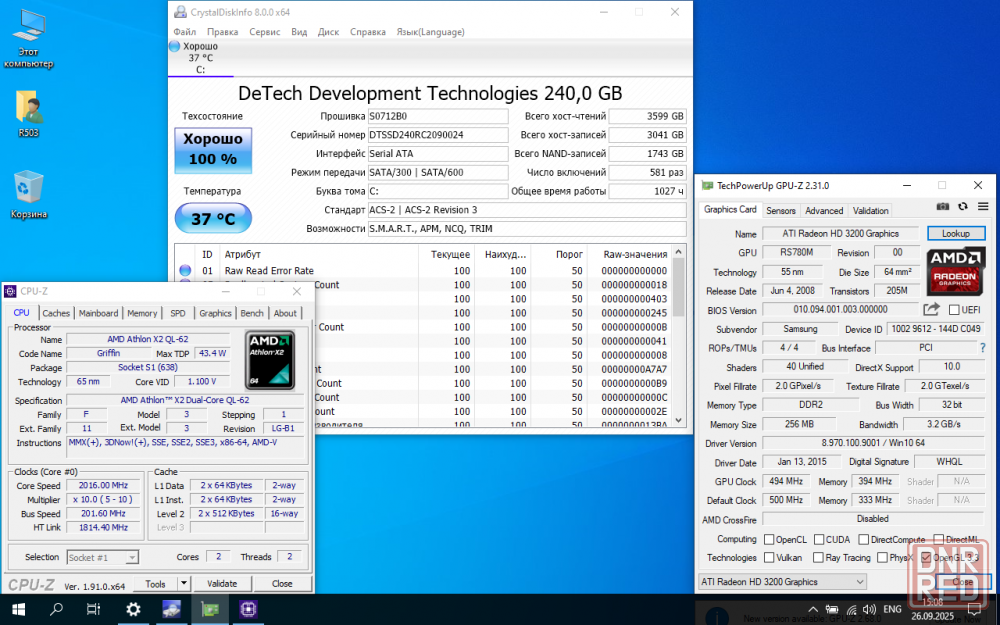
Task: Toggle the Vulkan checkbox
Action: pyautogui.click(x=769, y=558)
